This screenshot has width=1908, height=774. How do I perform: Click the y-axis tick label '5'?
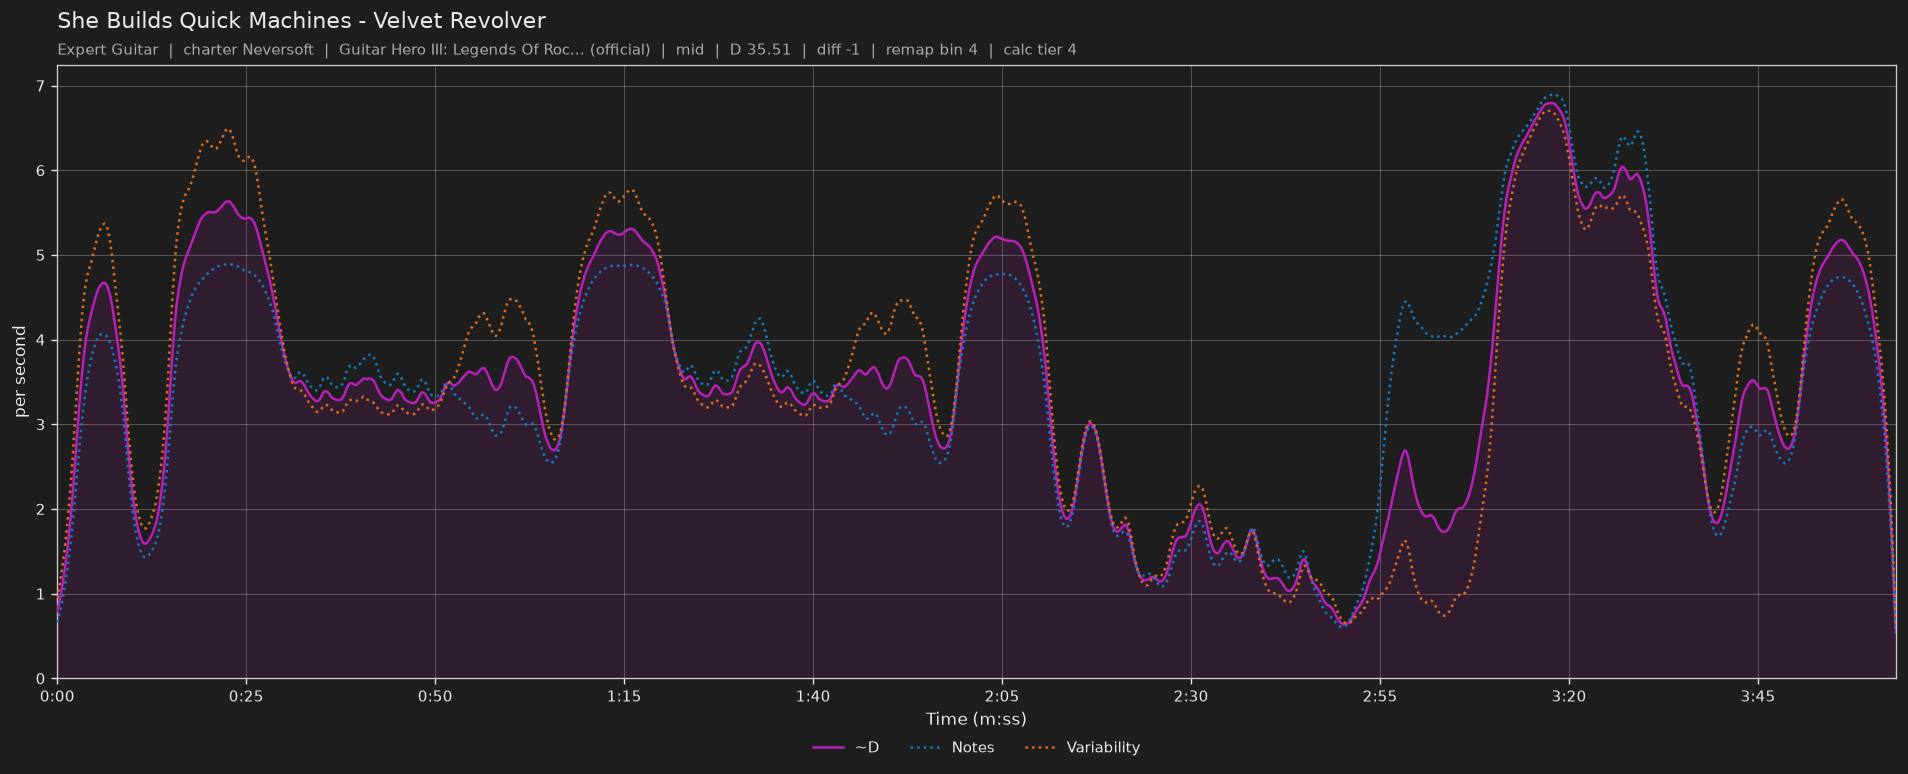coord(41,256)
